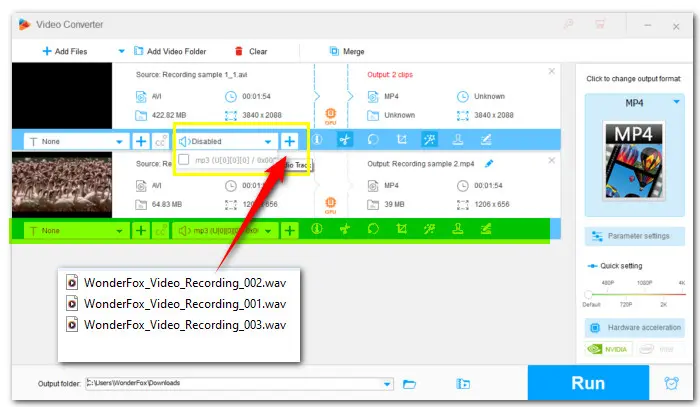Click the Merge button
Screen dimensions: 700x407
[x=347, y=51]
